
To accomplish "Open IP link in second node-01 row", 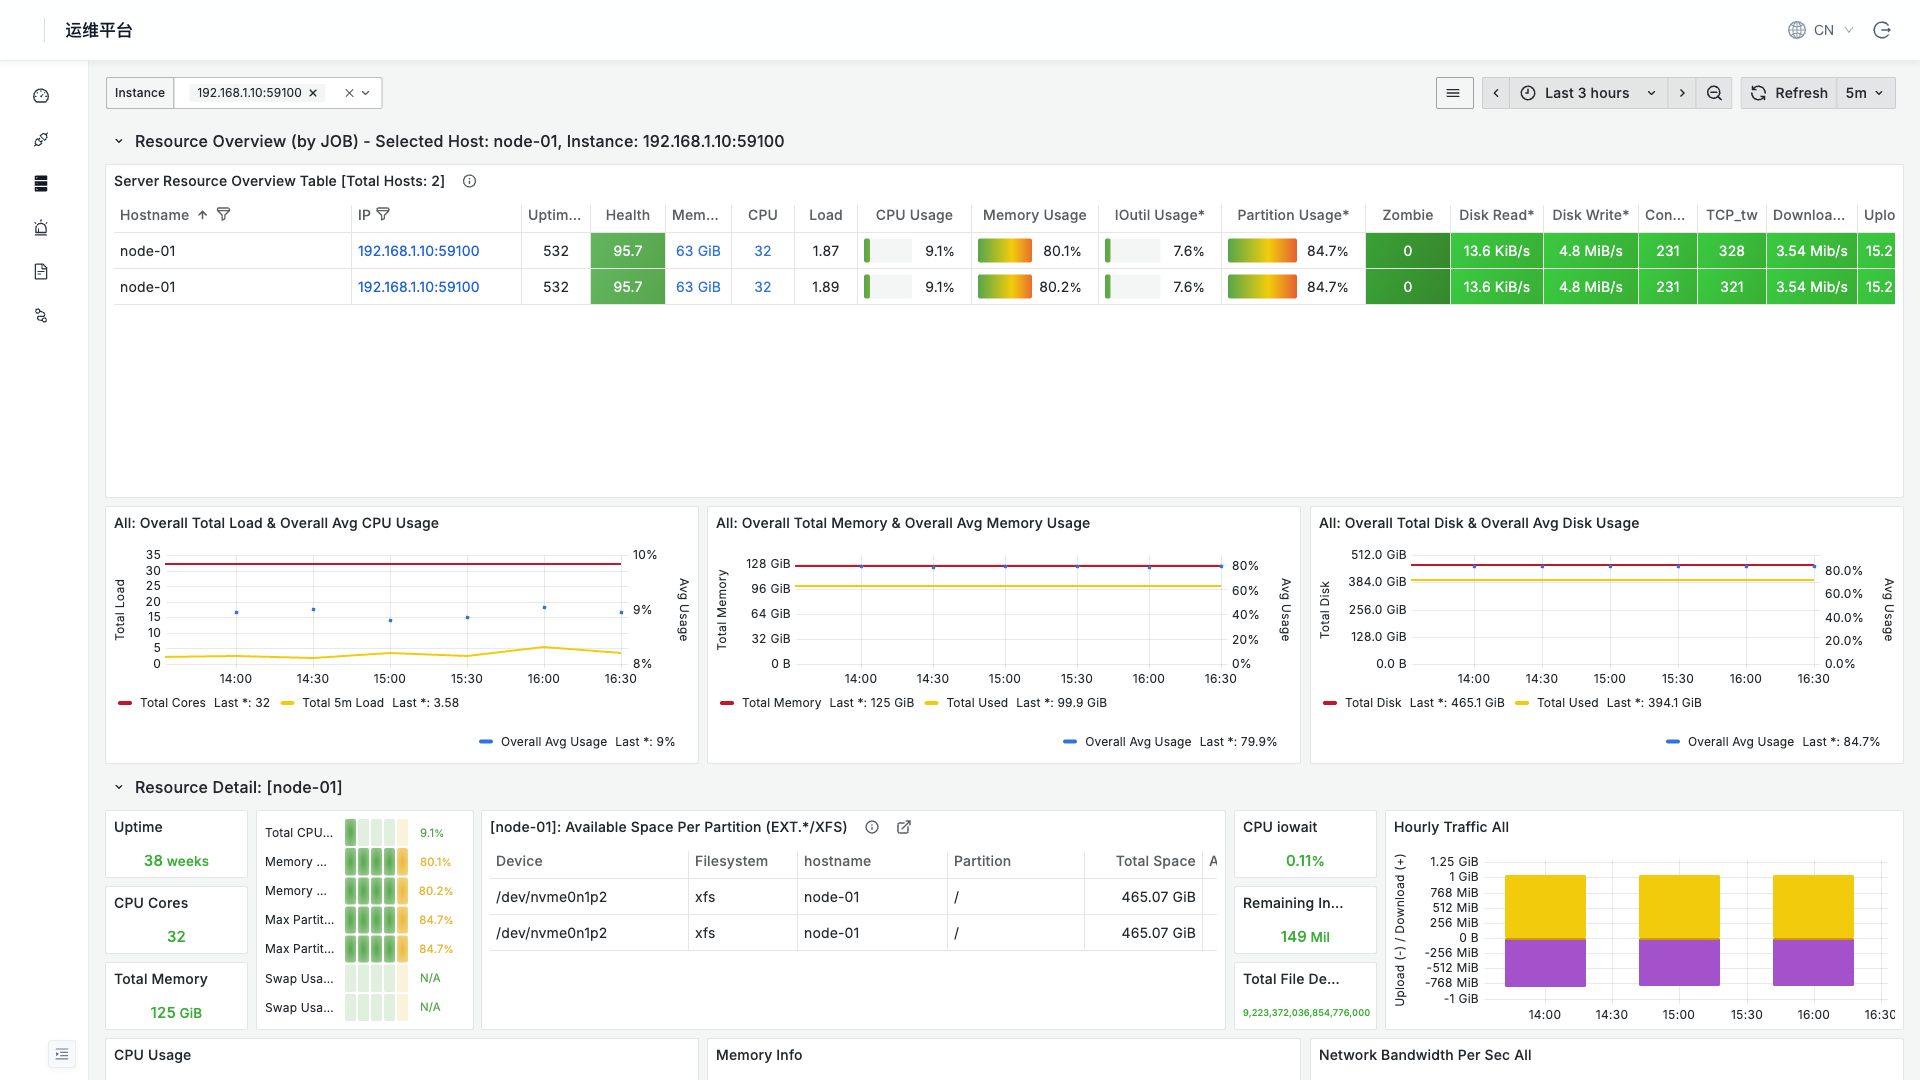I will click(x=419, y=287).
